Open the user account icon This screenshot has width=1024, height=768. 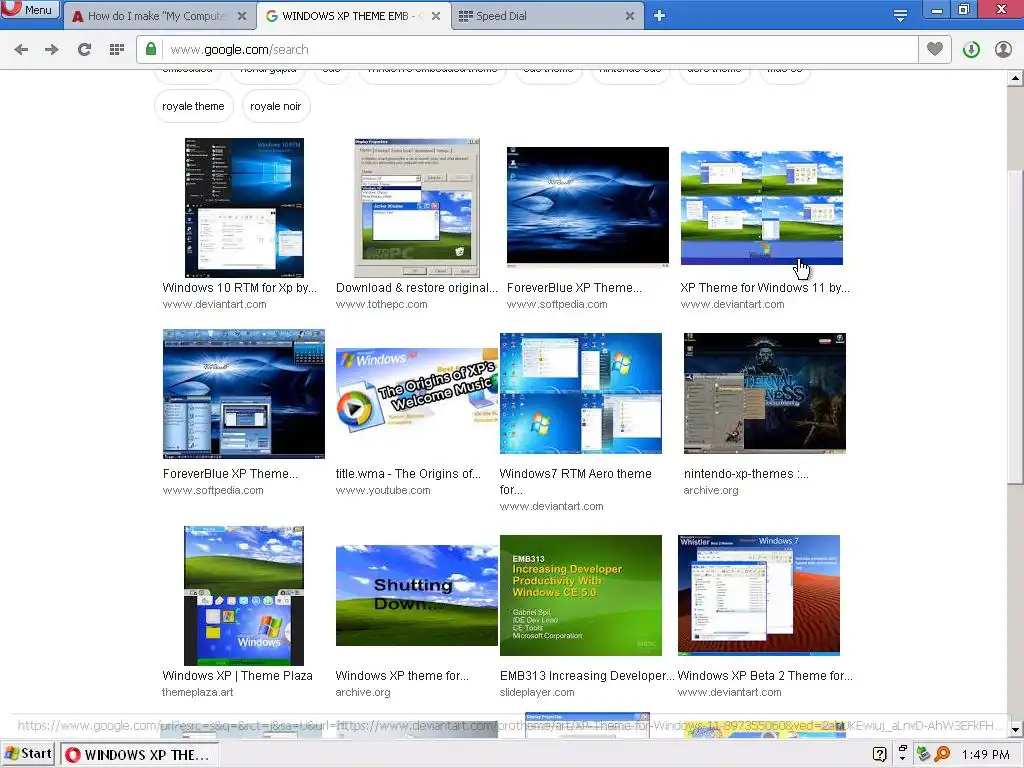(x=1003, y=50)
